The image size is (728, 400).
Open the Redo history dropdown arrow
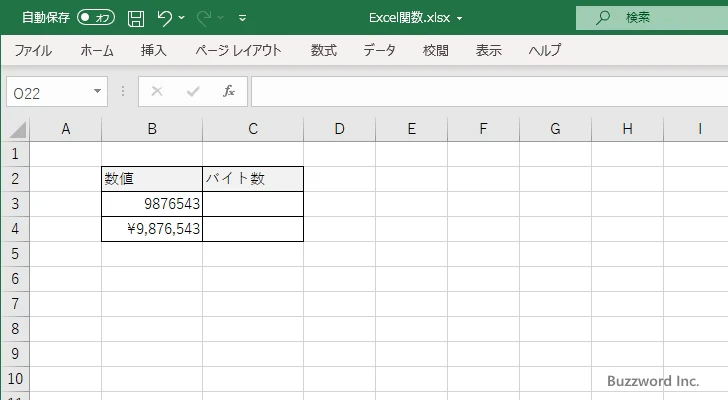pyautogui.click(x=221, y=18)
